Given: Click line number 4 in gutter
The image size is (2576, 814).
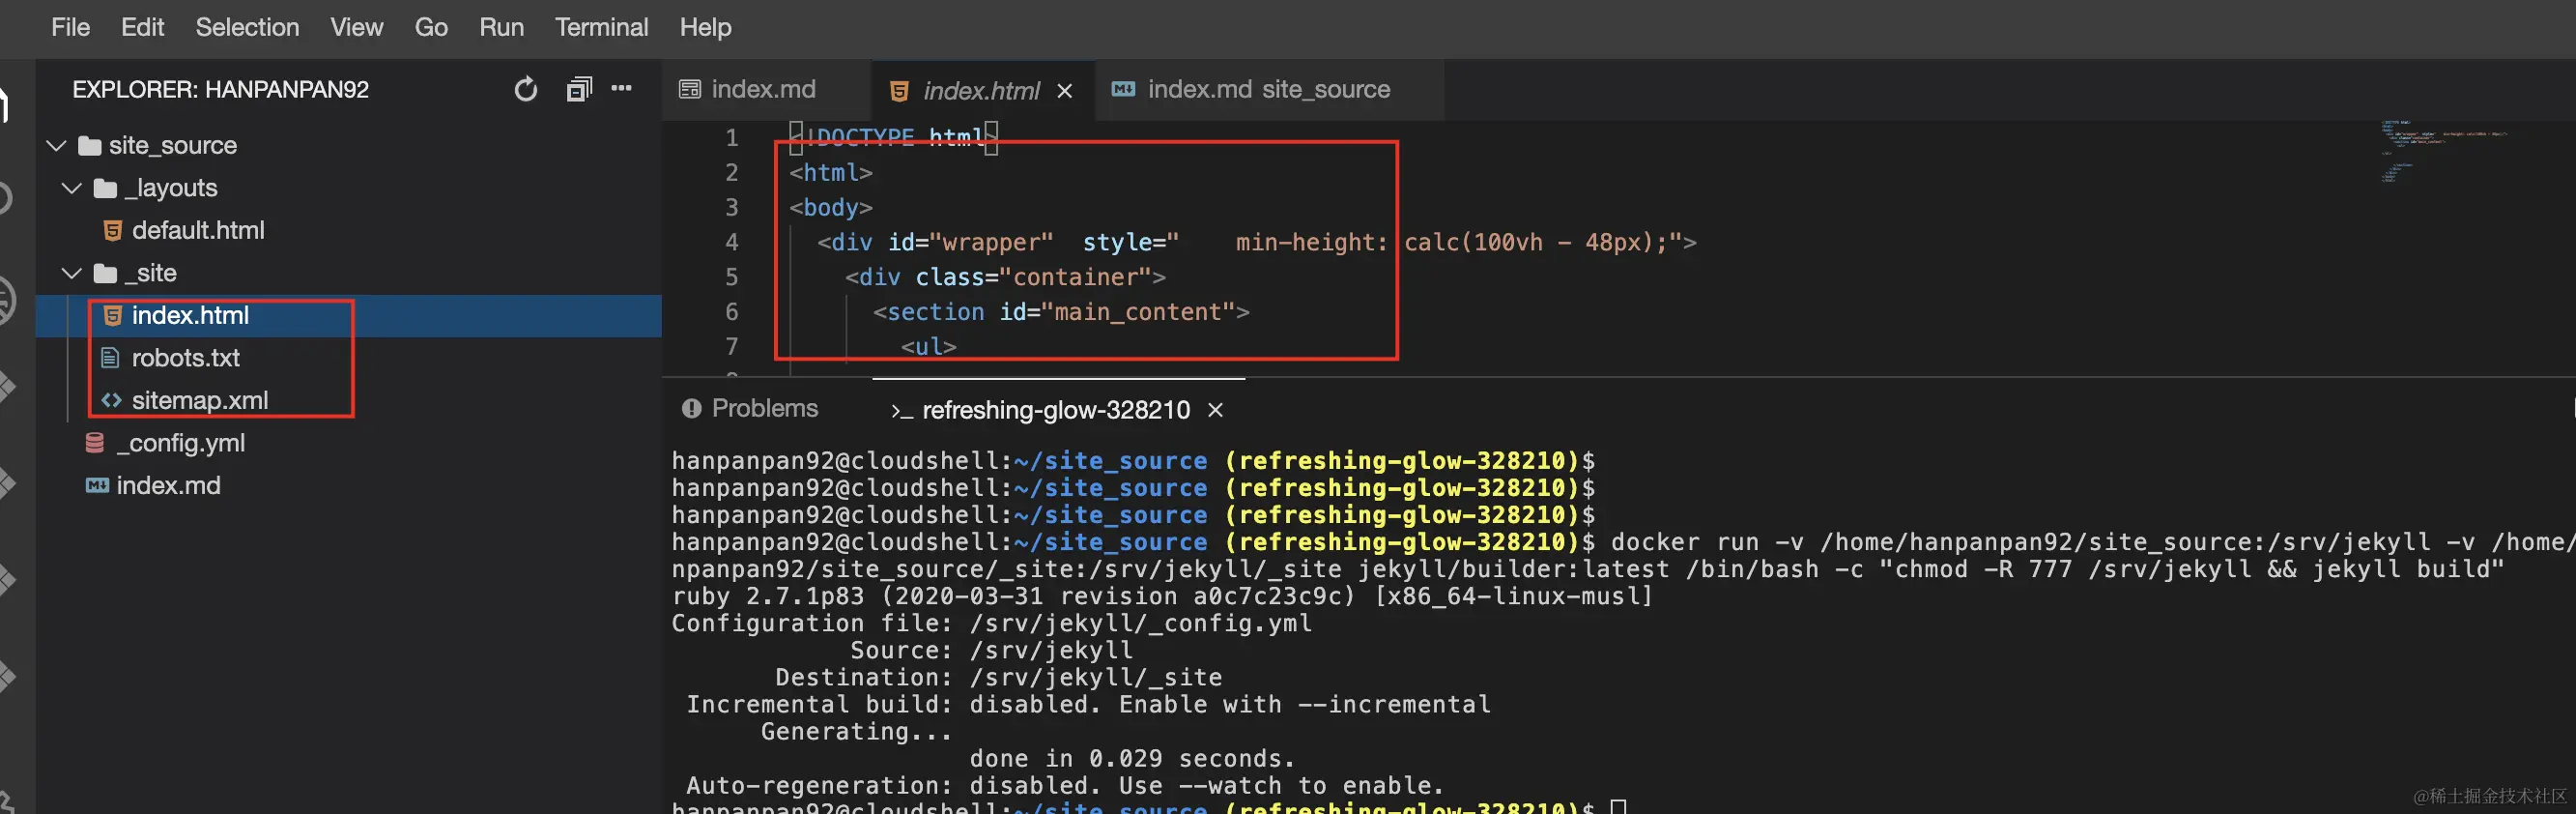Looking at the screenshot, I should (732, 242).
